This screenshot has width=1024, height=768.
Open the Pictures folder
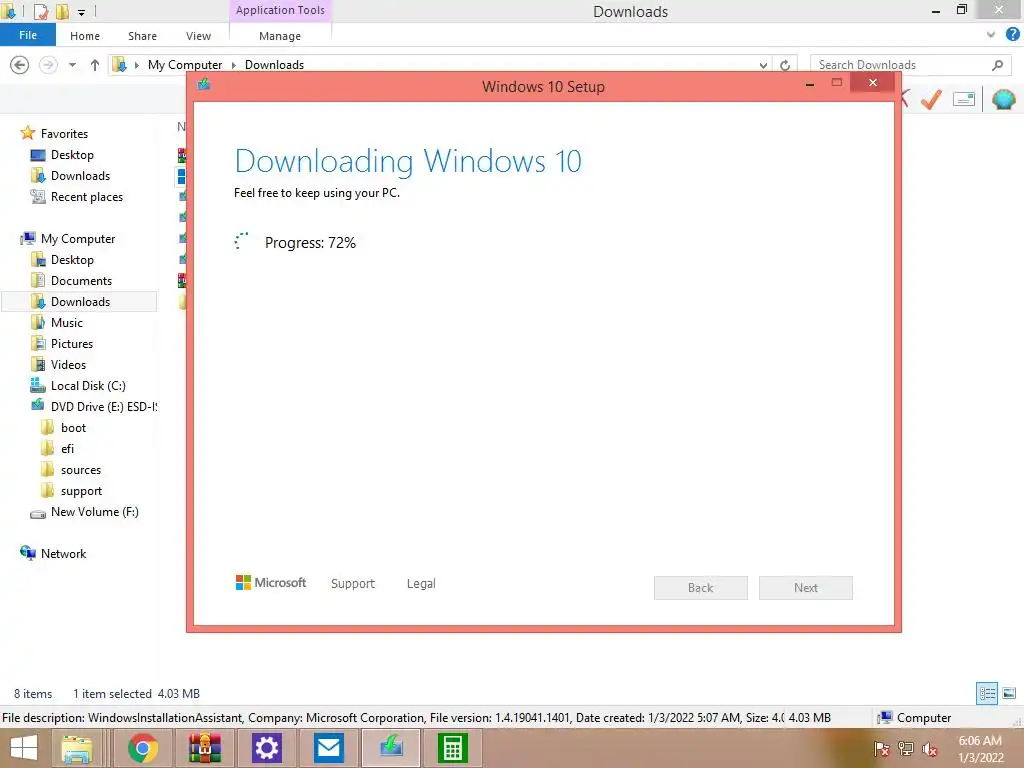pos(72,344)
